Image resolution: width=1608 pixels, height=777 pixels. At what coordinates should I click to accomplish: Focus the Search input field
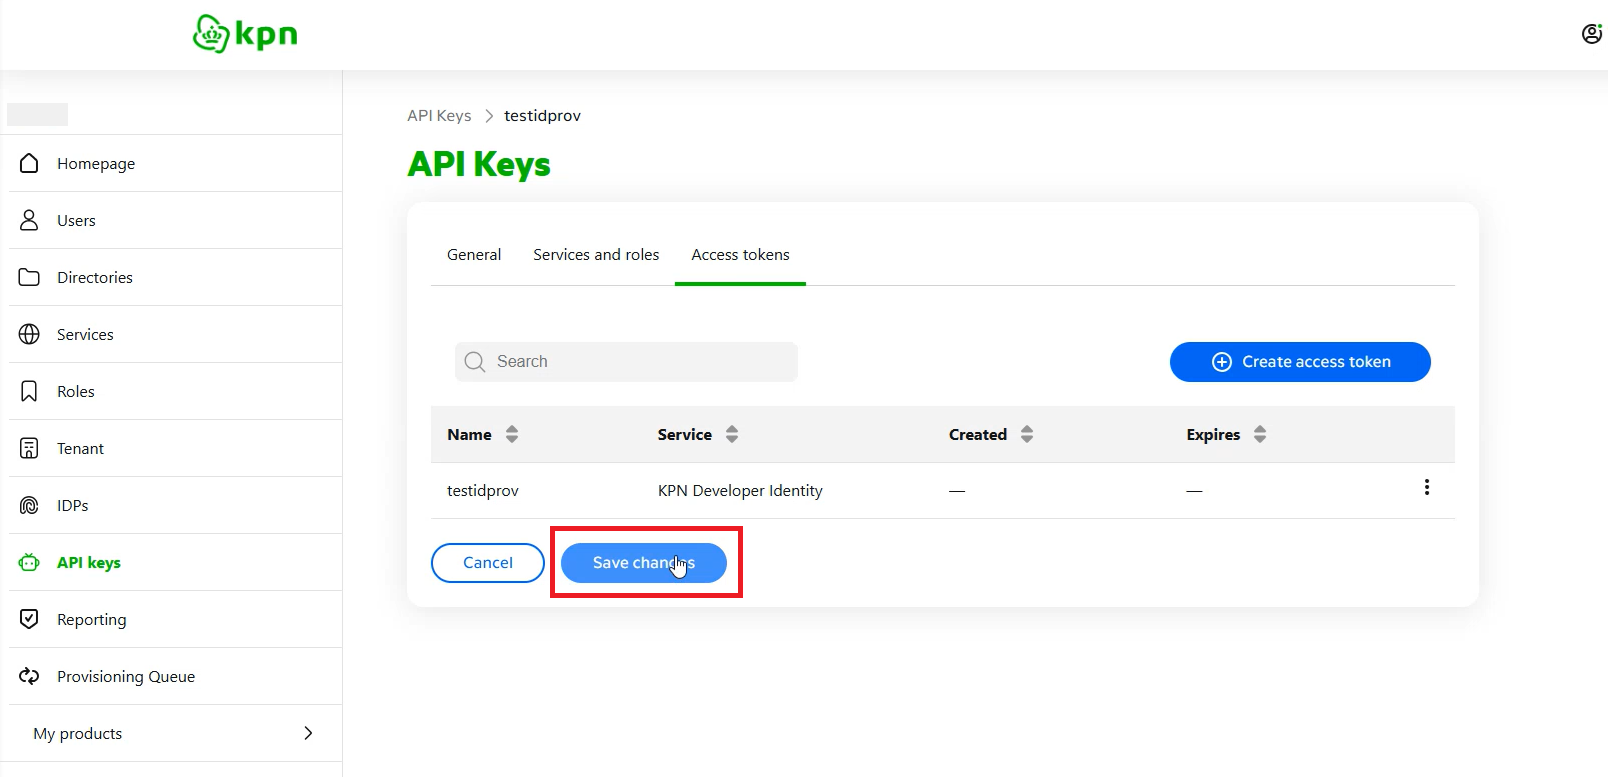(x=626, y=362)
